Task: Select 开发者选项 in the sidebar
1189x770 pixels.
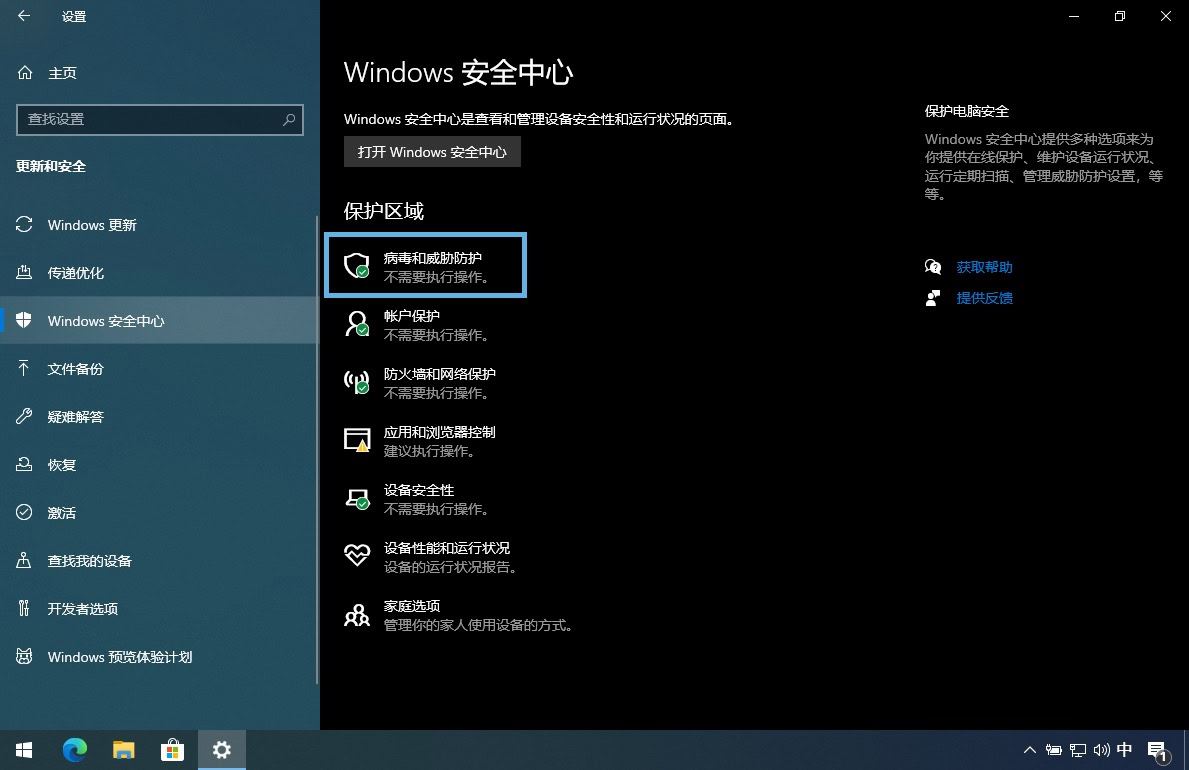Action: click(160, 608)
